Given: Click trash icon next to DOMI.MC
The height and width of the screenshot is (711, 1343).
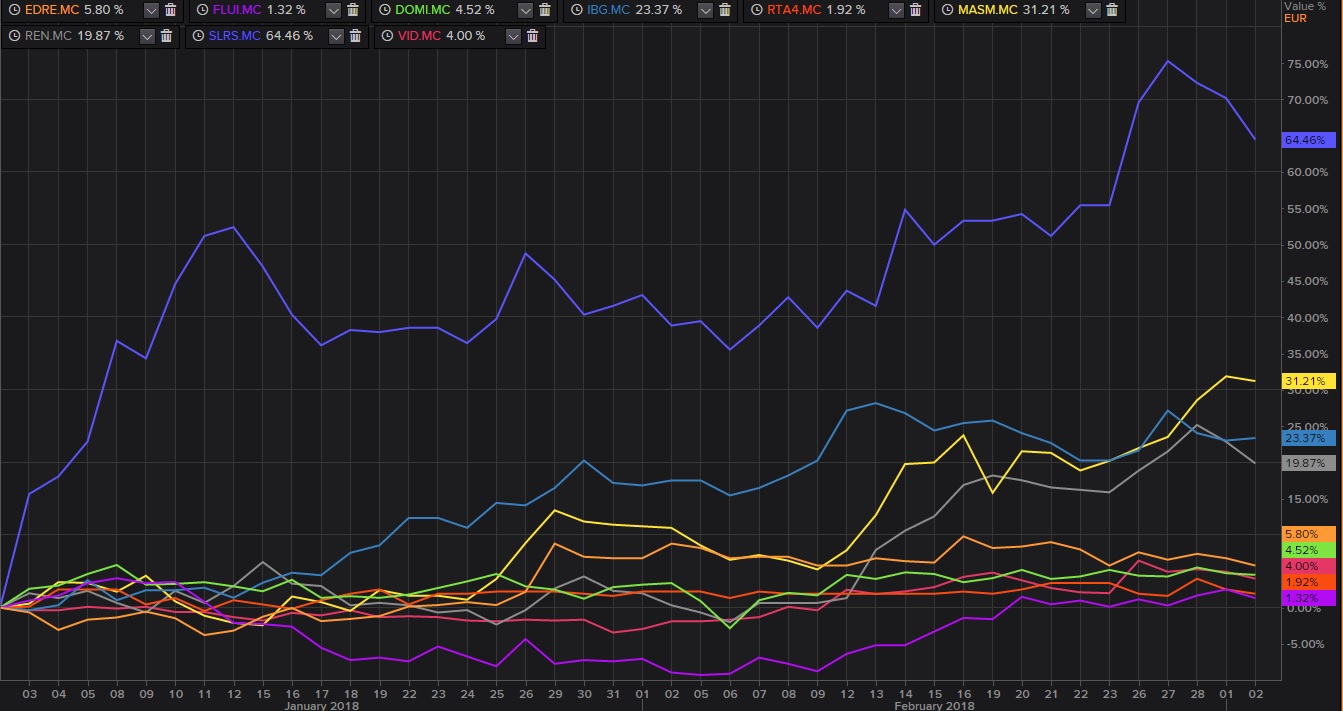Looking at the screenshot, I should pos(545,10).
